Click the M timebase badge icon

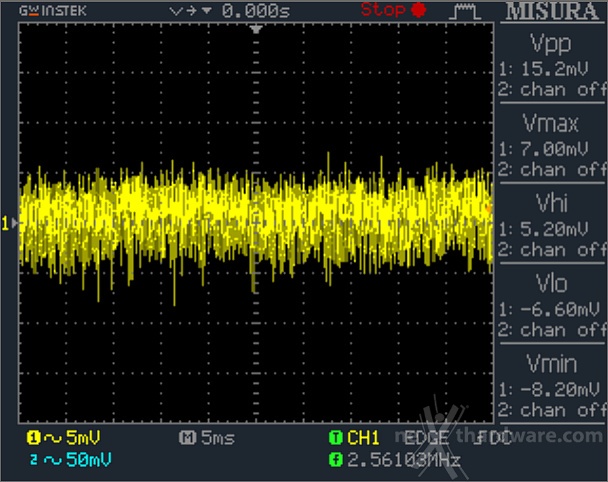(187, 438)
